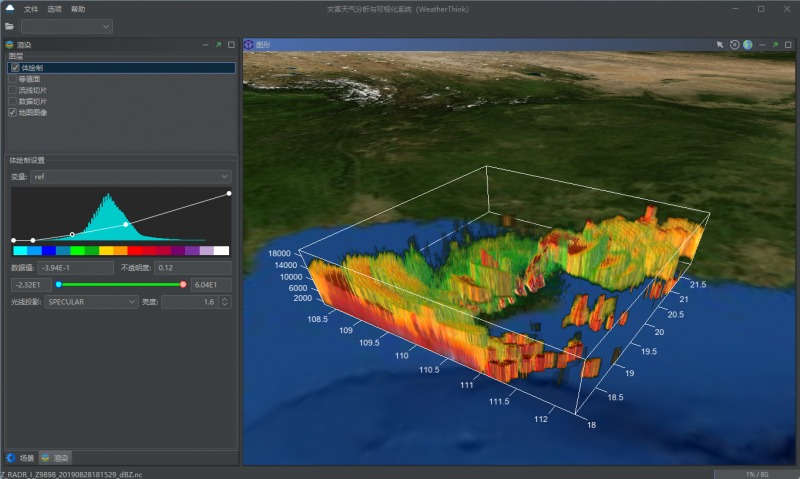Viewport: 800px width, 479px height.
Task: Toggle the 地图图像 checkbox off
Action: pyautogui.click(x=12, y=112)
